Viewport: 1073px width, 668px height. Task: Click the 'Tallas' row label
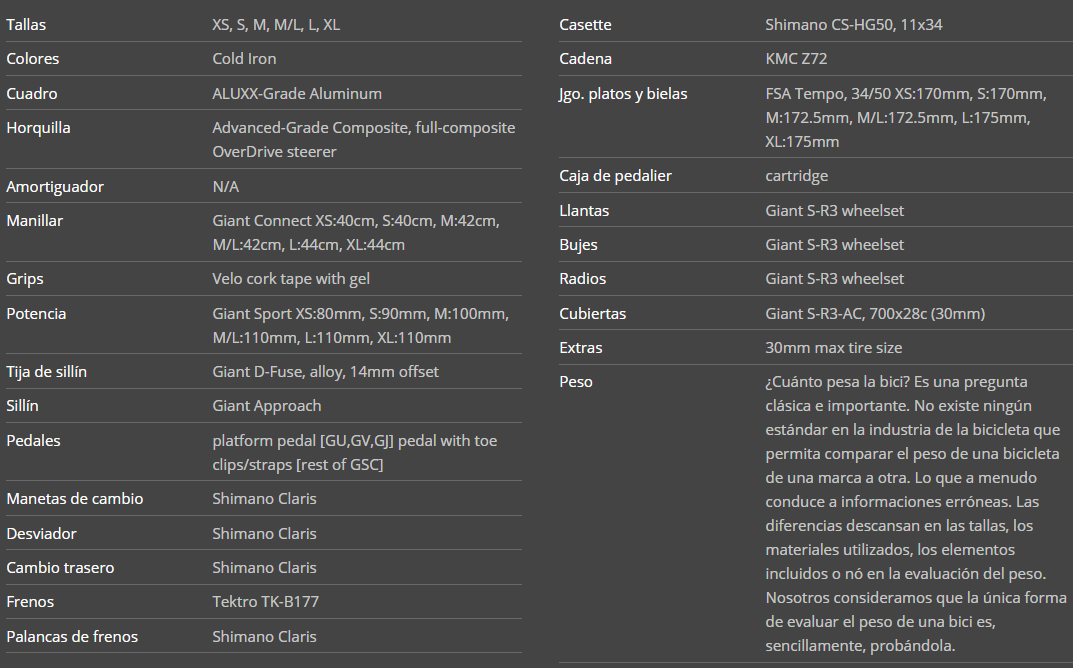click(26, 24)
